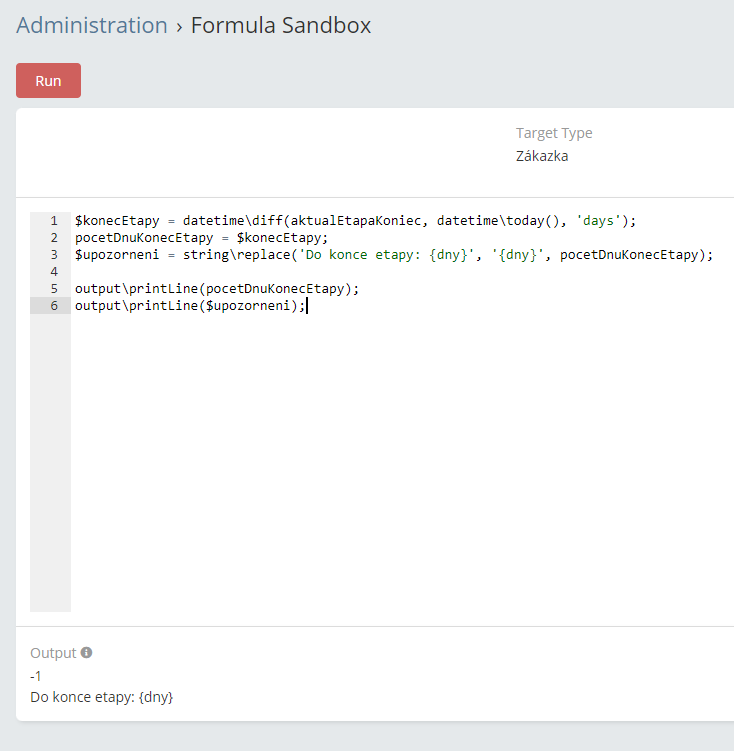Click line number 5 in editor gutter
This screenshot has width=734, height=751.
54,289
